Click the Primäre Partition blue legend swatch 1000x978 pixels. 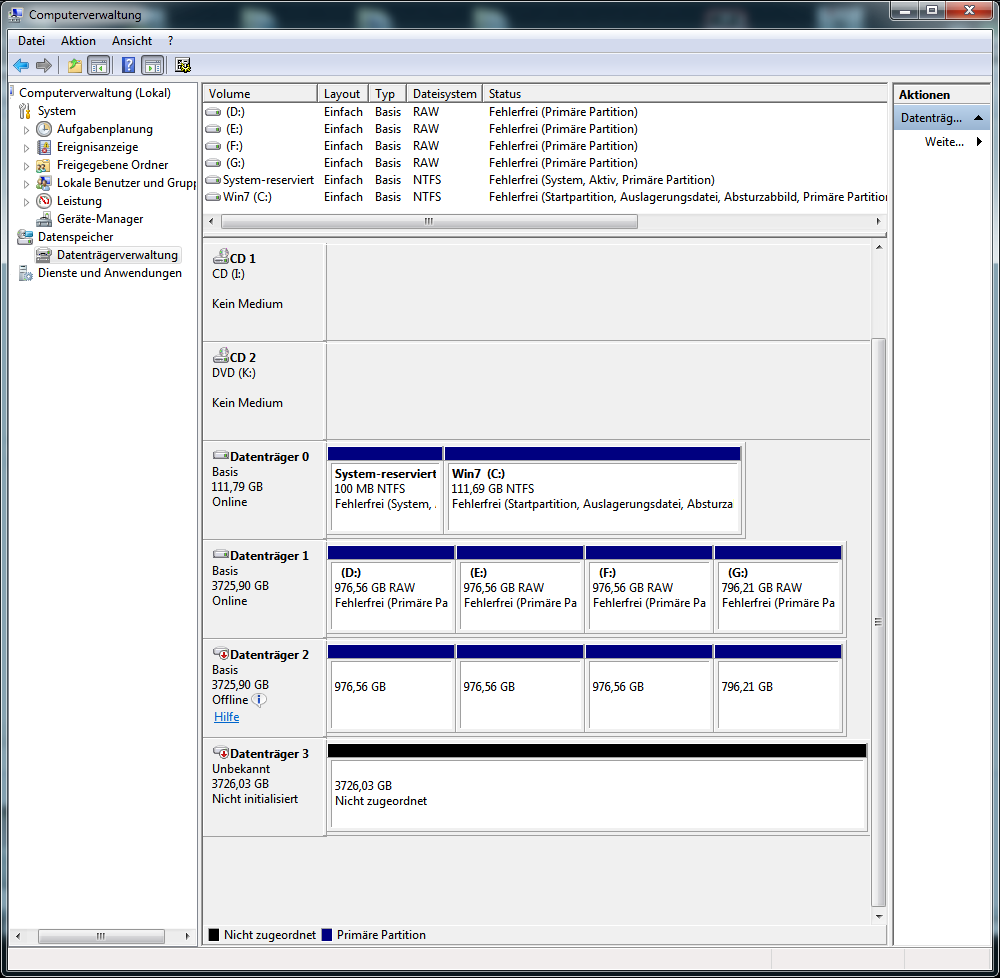(x=327, y=935)
